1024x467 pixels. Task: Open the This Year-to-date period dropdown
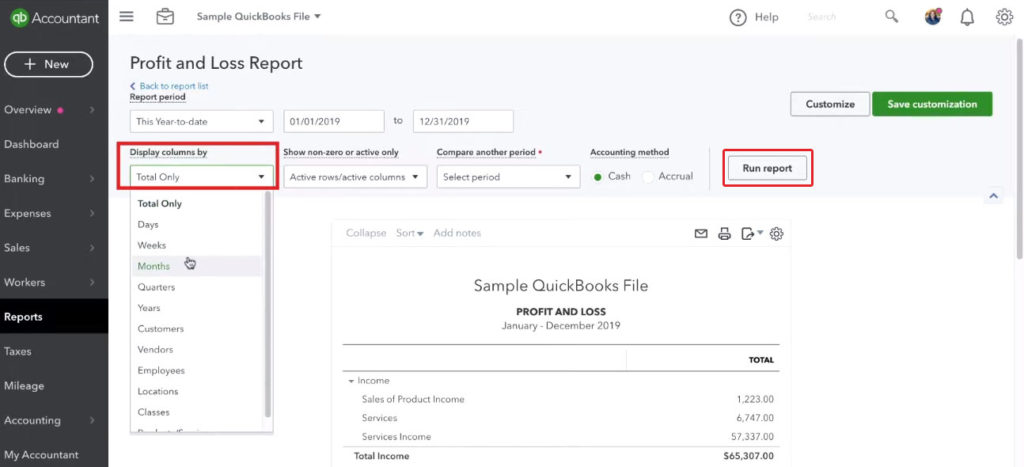[x=201, y=121]
